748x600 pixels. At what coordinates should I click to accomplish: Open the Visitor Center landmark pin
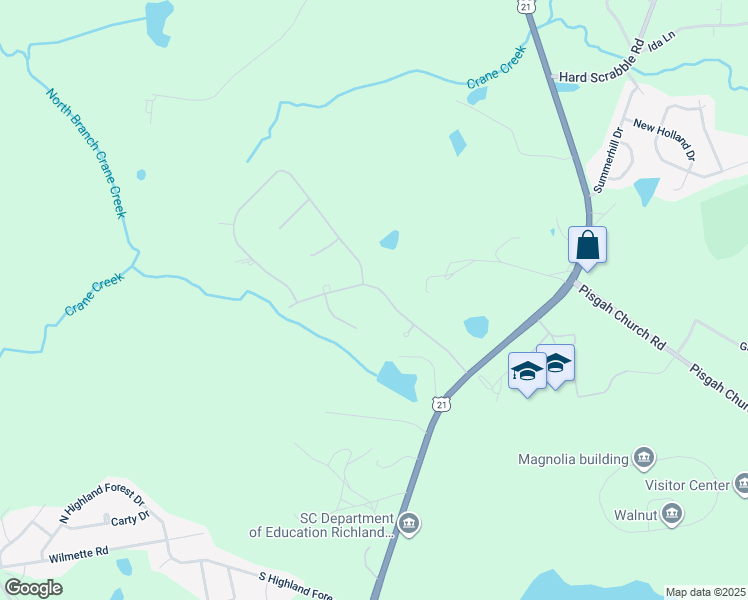tap(743, 485)
